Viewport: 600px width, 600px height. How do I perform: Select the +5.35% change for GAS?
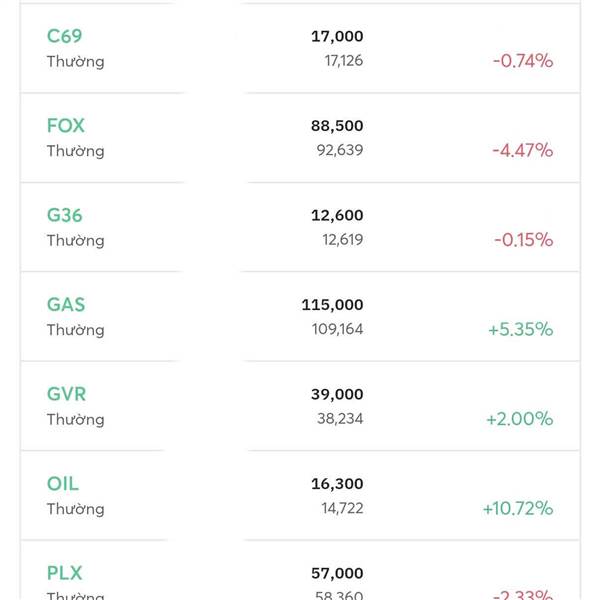coord(520,329)
